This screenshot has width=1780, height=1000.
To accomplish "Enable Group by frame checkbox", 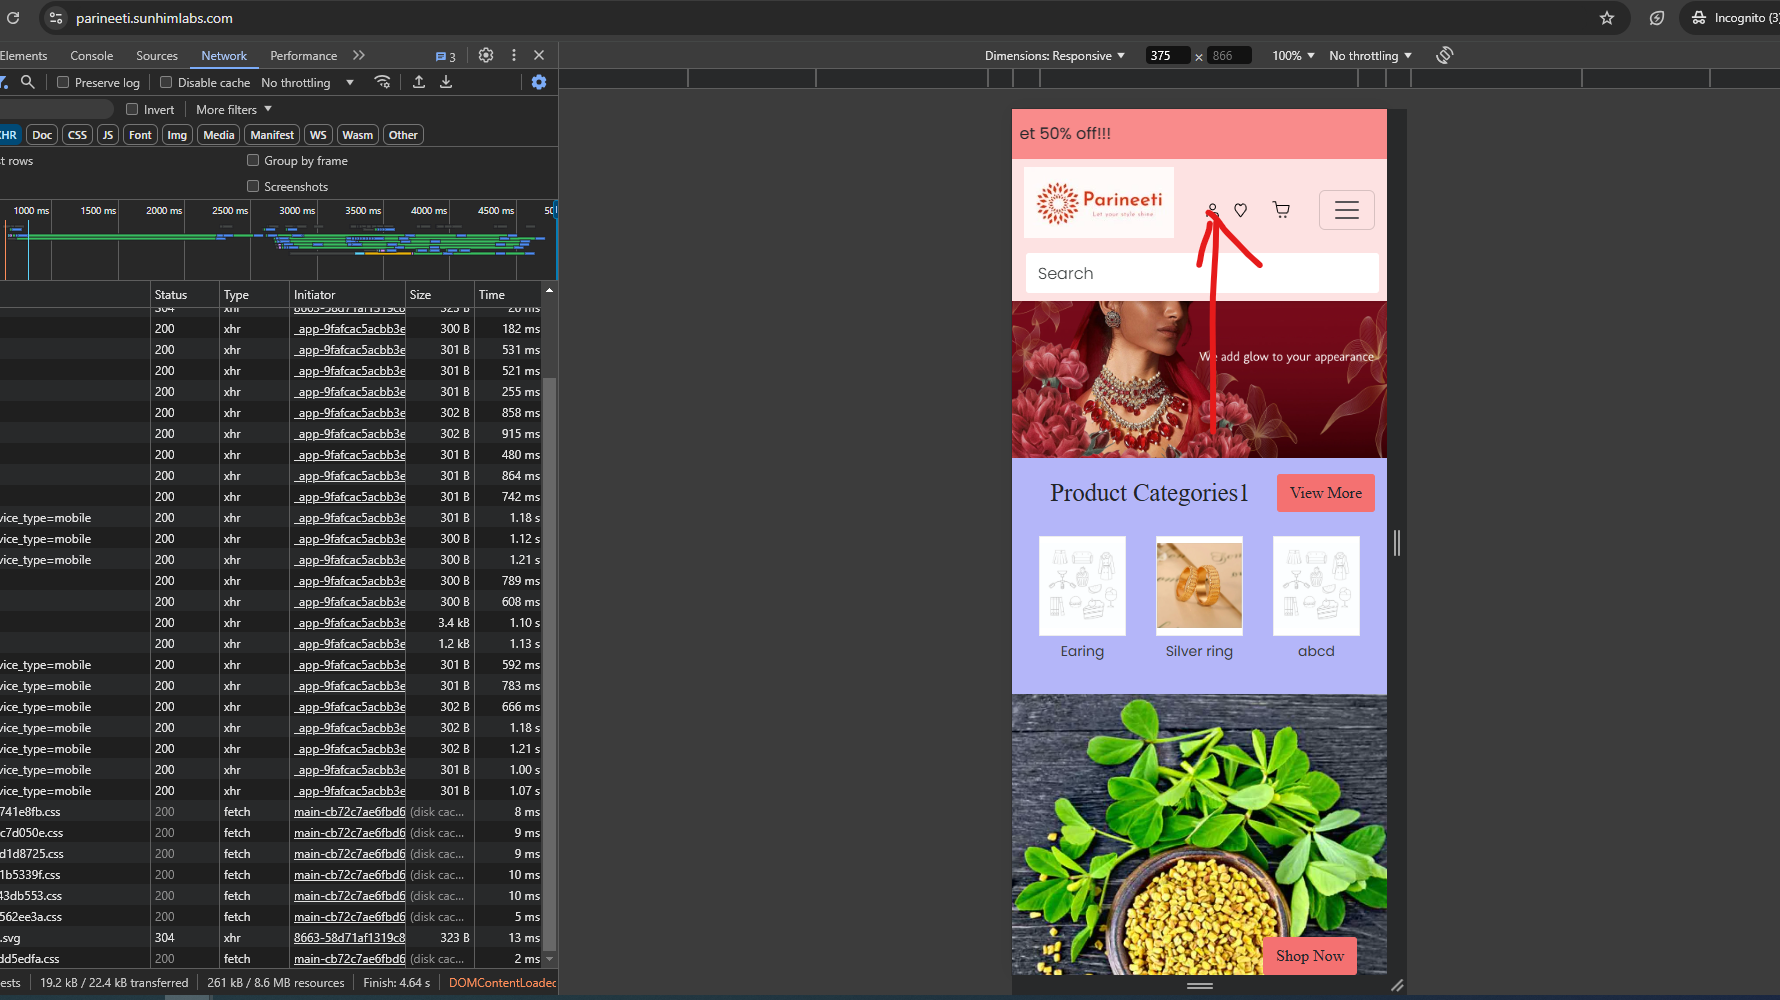I will pyautogui.click(x=253, y=161).
